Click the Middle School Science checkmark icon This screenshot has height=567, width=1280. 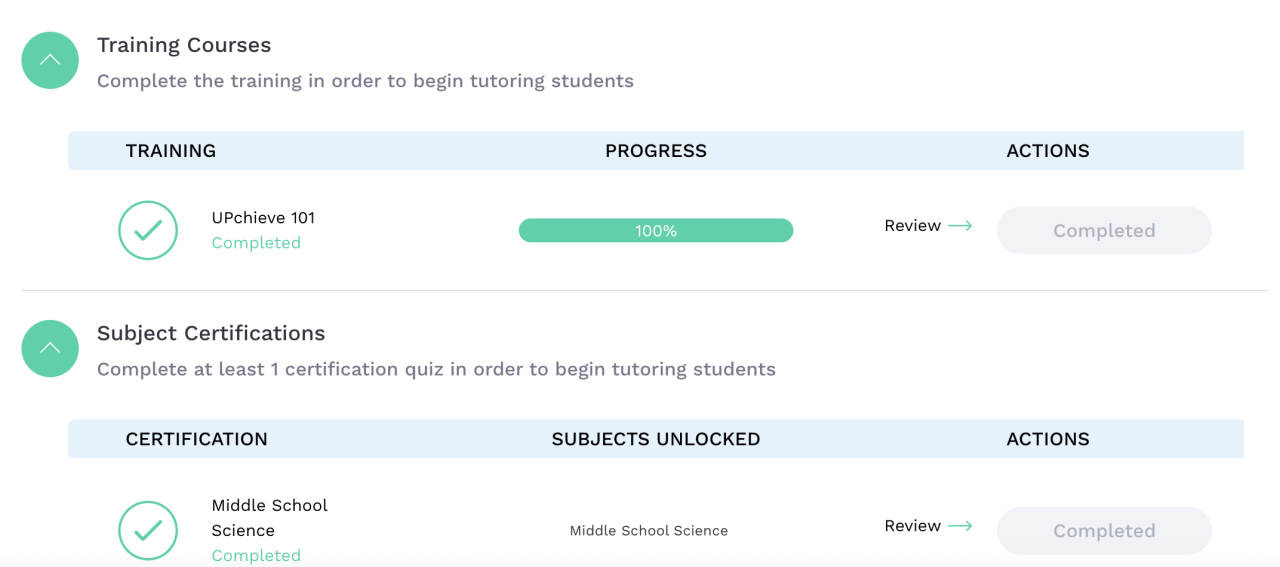148,531
